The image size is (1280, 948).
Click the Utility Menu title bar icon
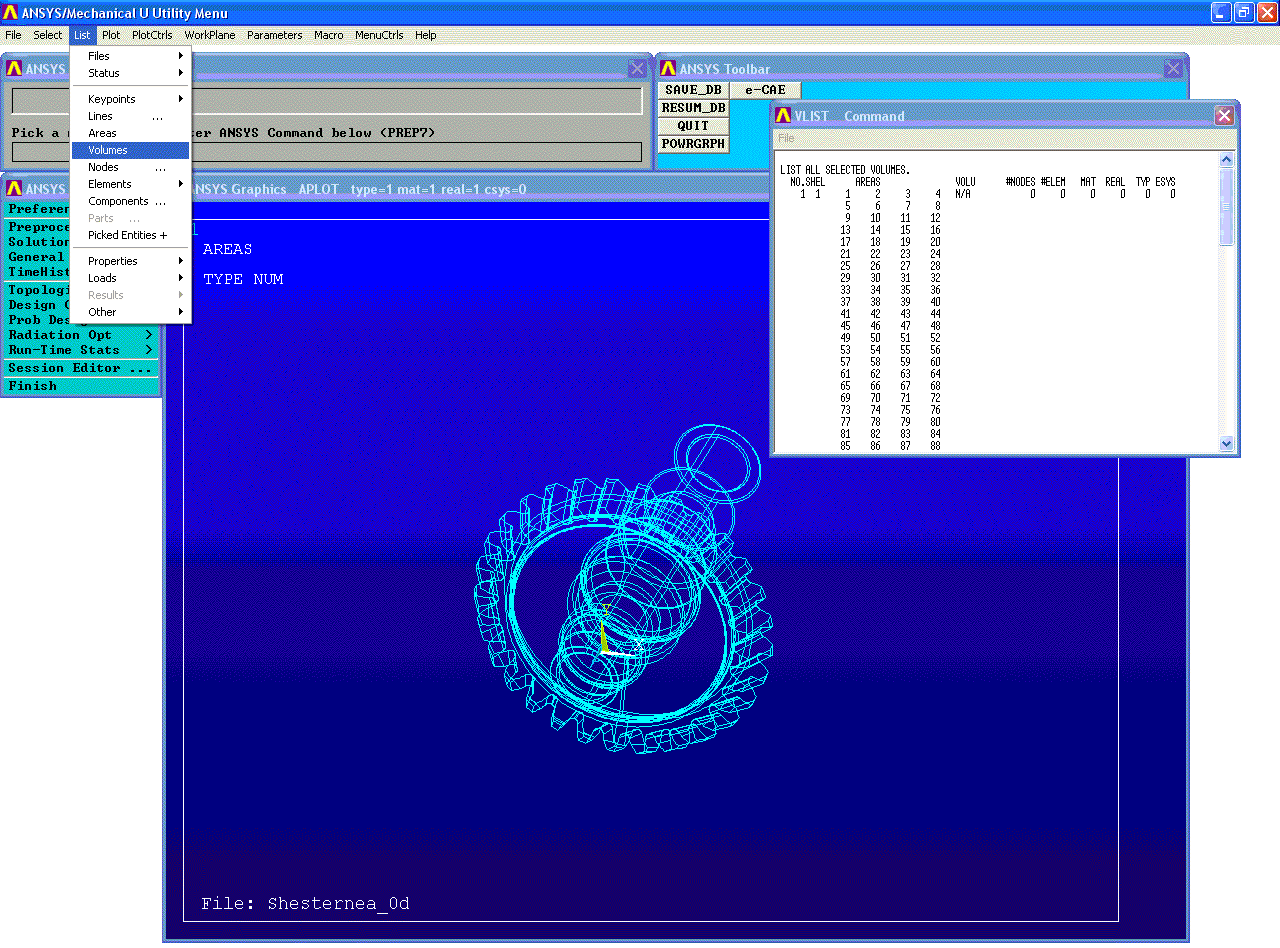tap(11, 13)
